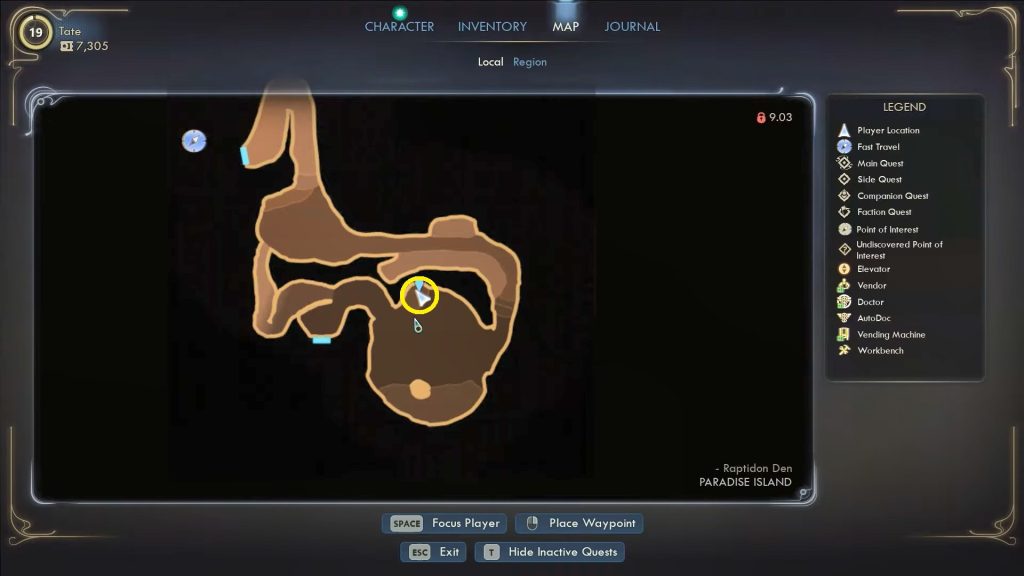Click the Companion Quest legend icon
Viewport: 1024px width, 576px height.
tap(844, 196)
